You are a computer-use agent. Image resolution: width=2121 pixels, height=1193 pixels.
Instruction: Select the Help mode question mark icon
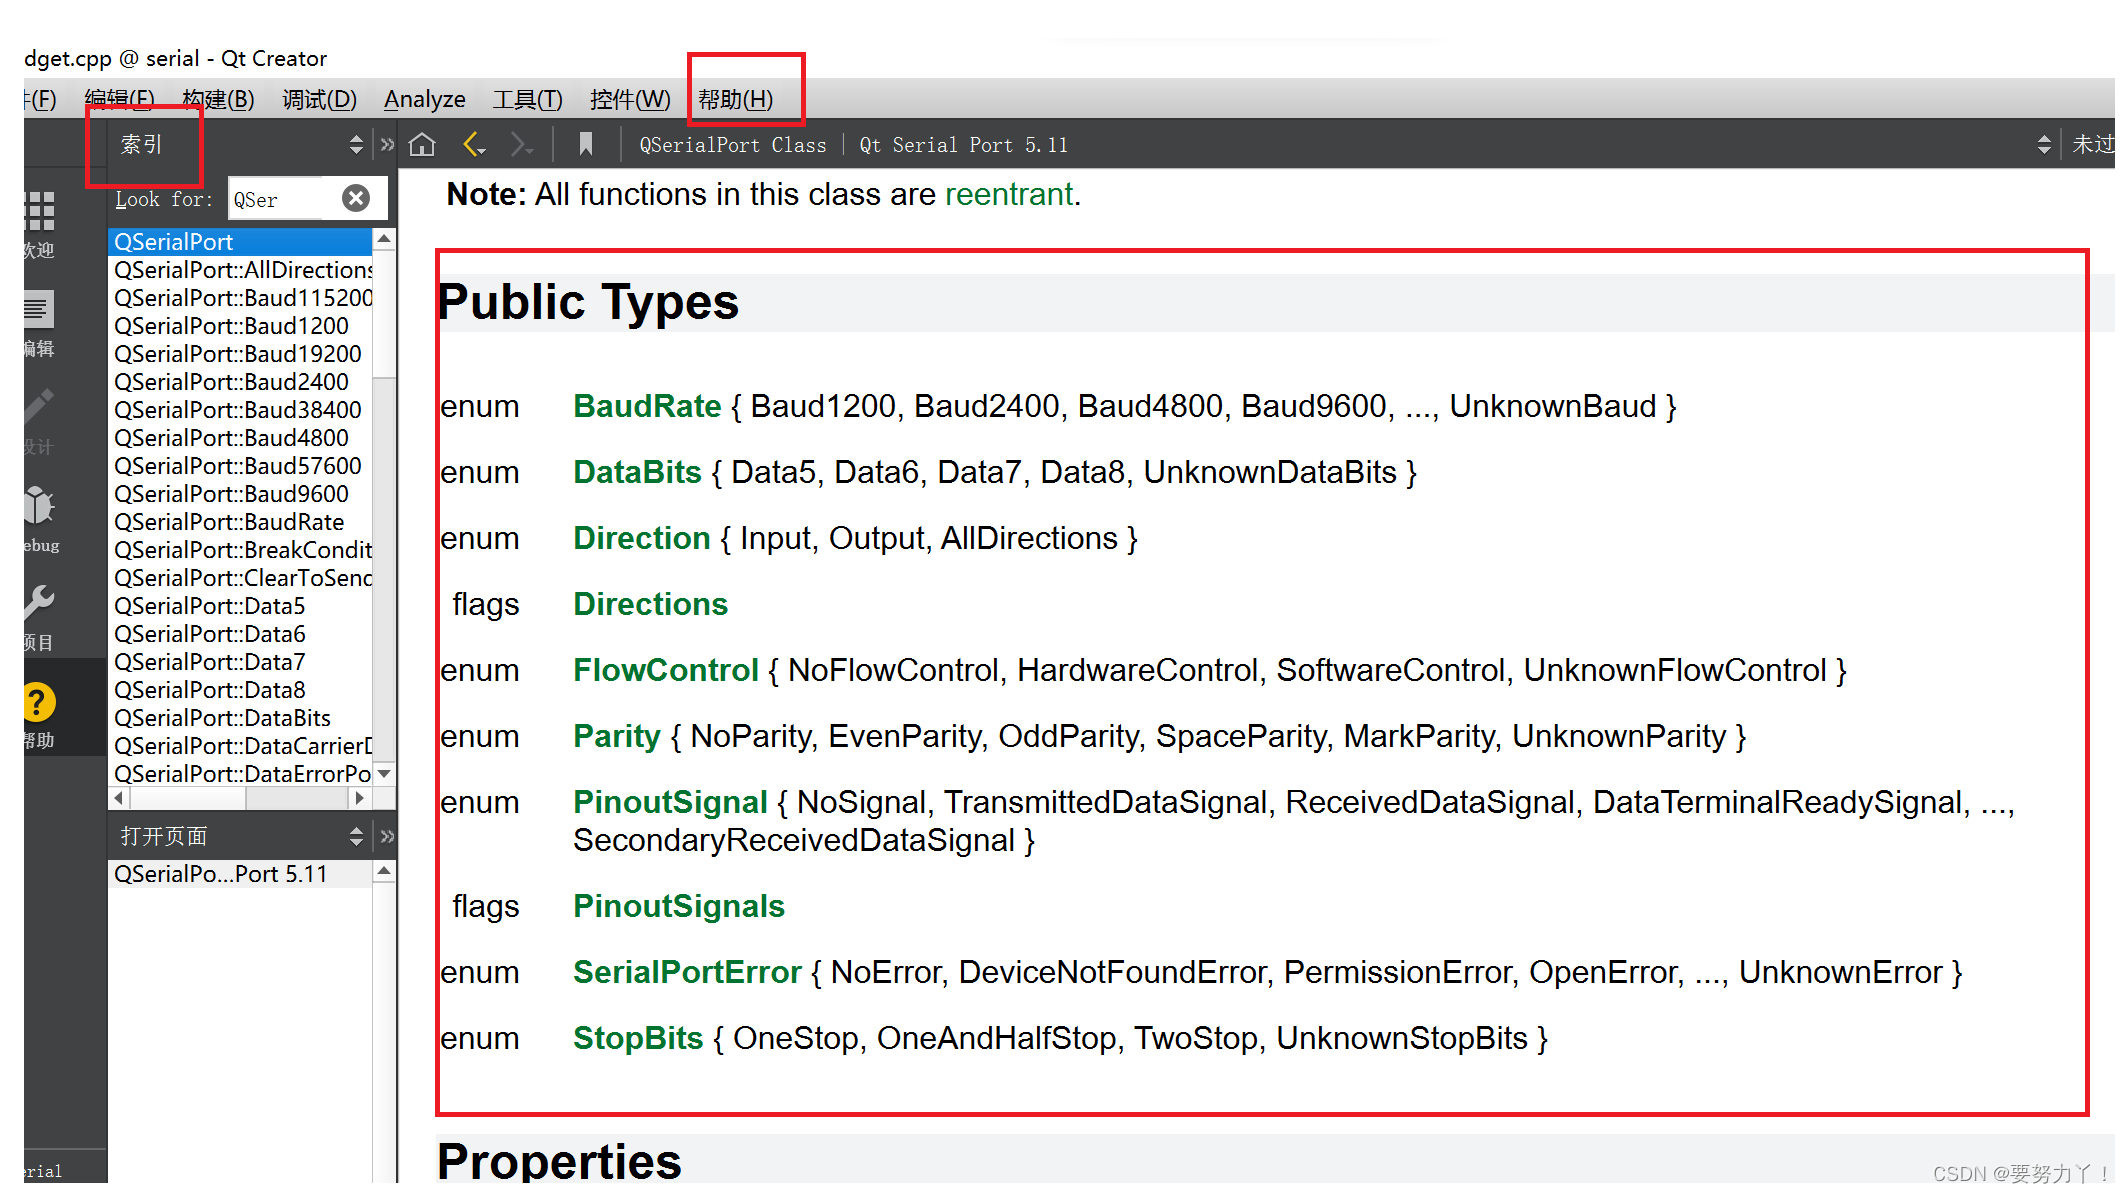(40, 702)
